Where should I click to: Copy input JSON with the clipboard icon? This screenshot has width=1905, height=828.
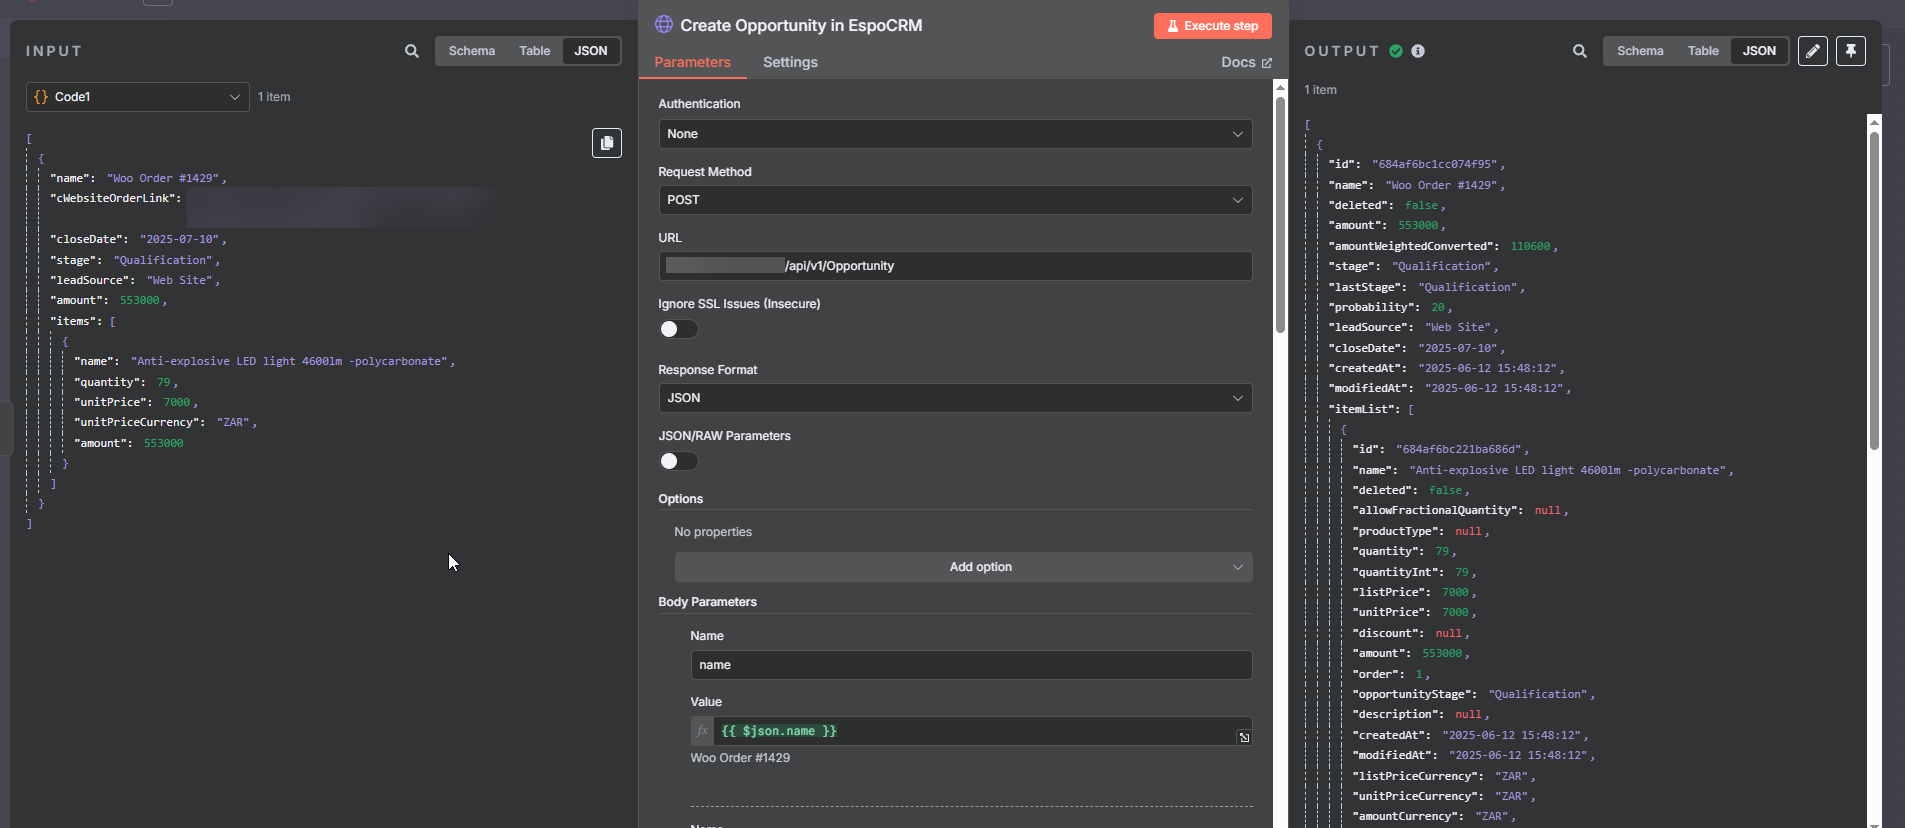pyautogui.click(x=606, y=143)
